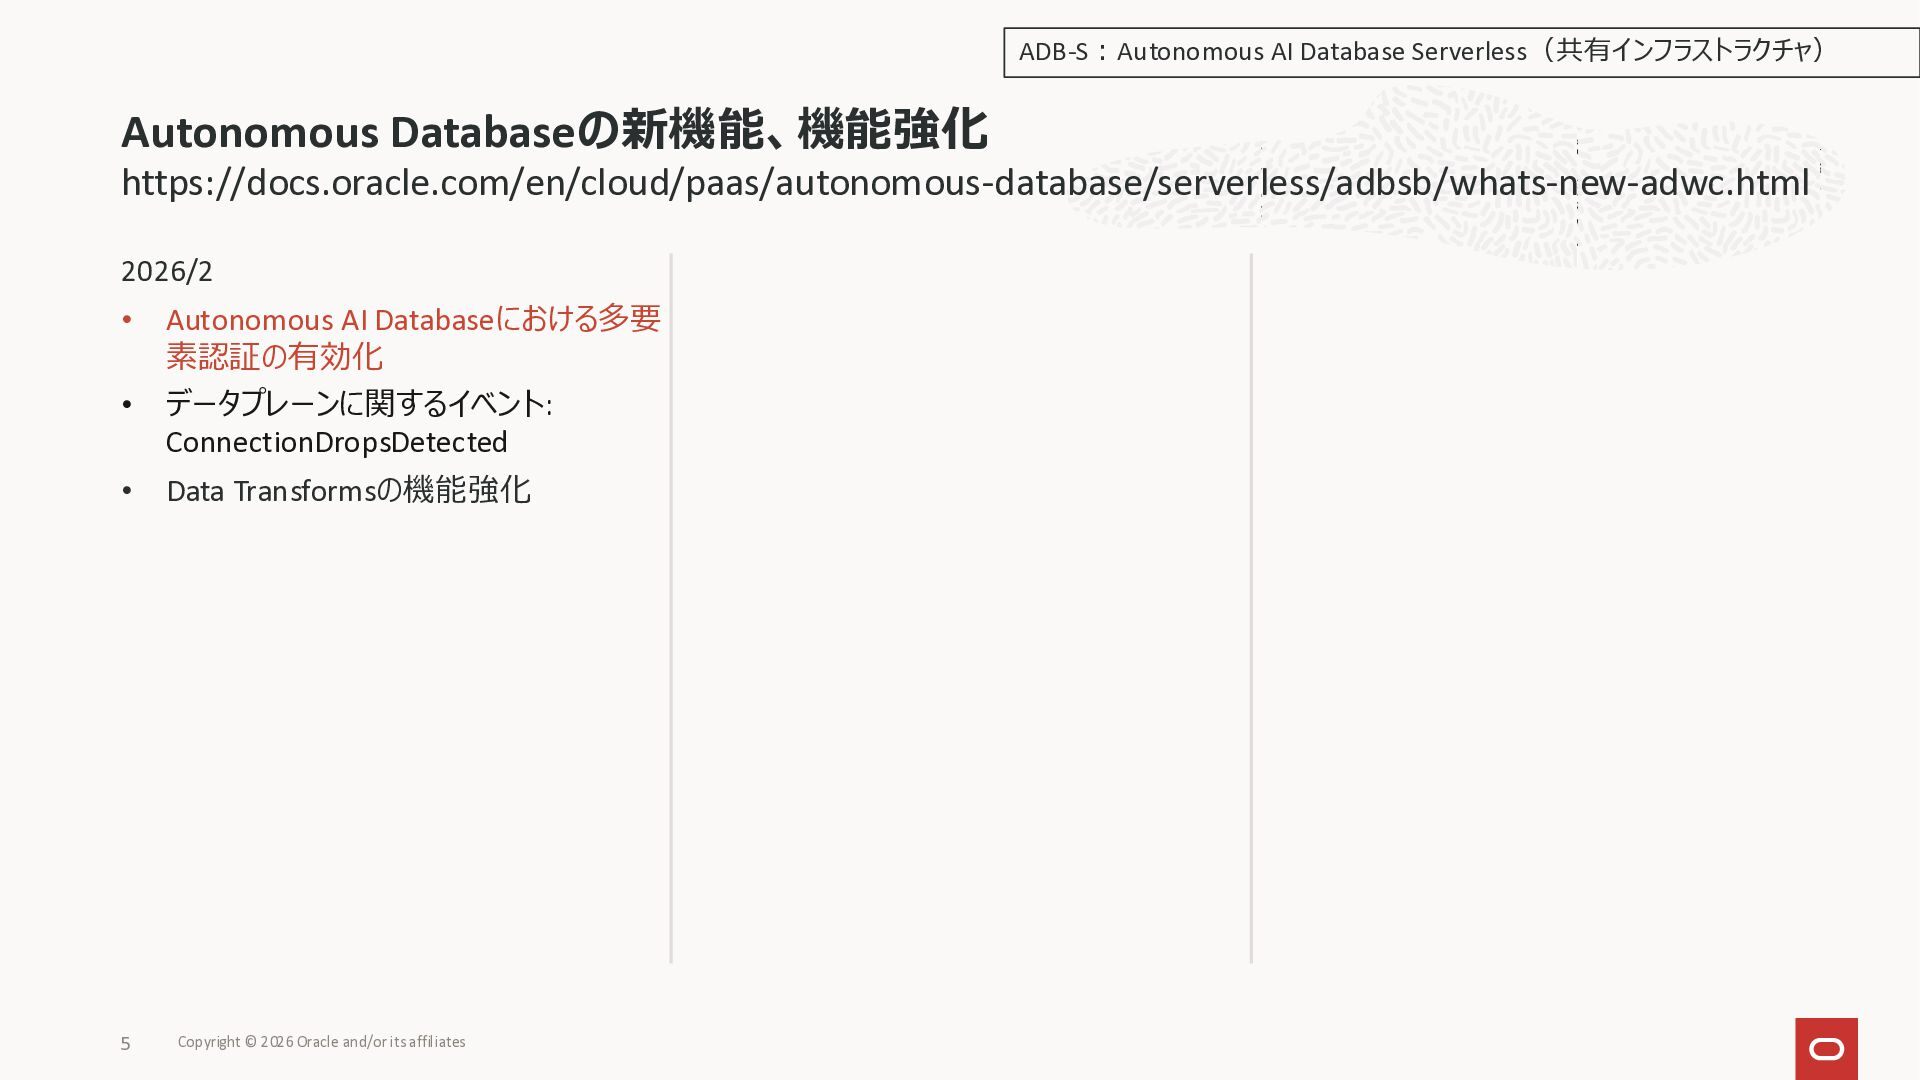The image size is (1920, 1080).
Task: Select the Data Transformsの機能強化 bullet
Action: point(348,490)
